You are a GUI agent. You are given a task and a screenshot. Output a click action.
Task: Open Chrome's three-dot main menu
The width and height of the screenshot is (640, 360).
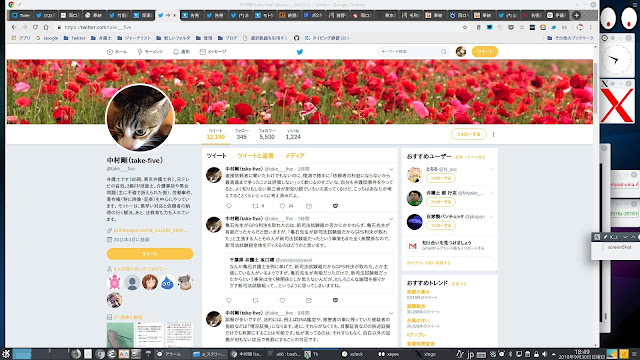(591, 27)
